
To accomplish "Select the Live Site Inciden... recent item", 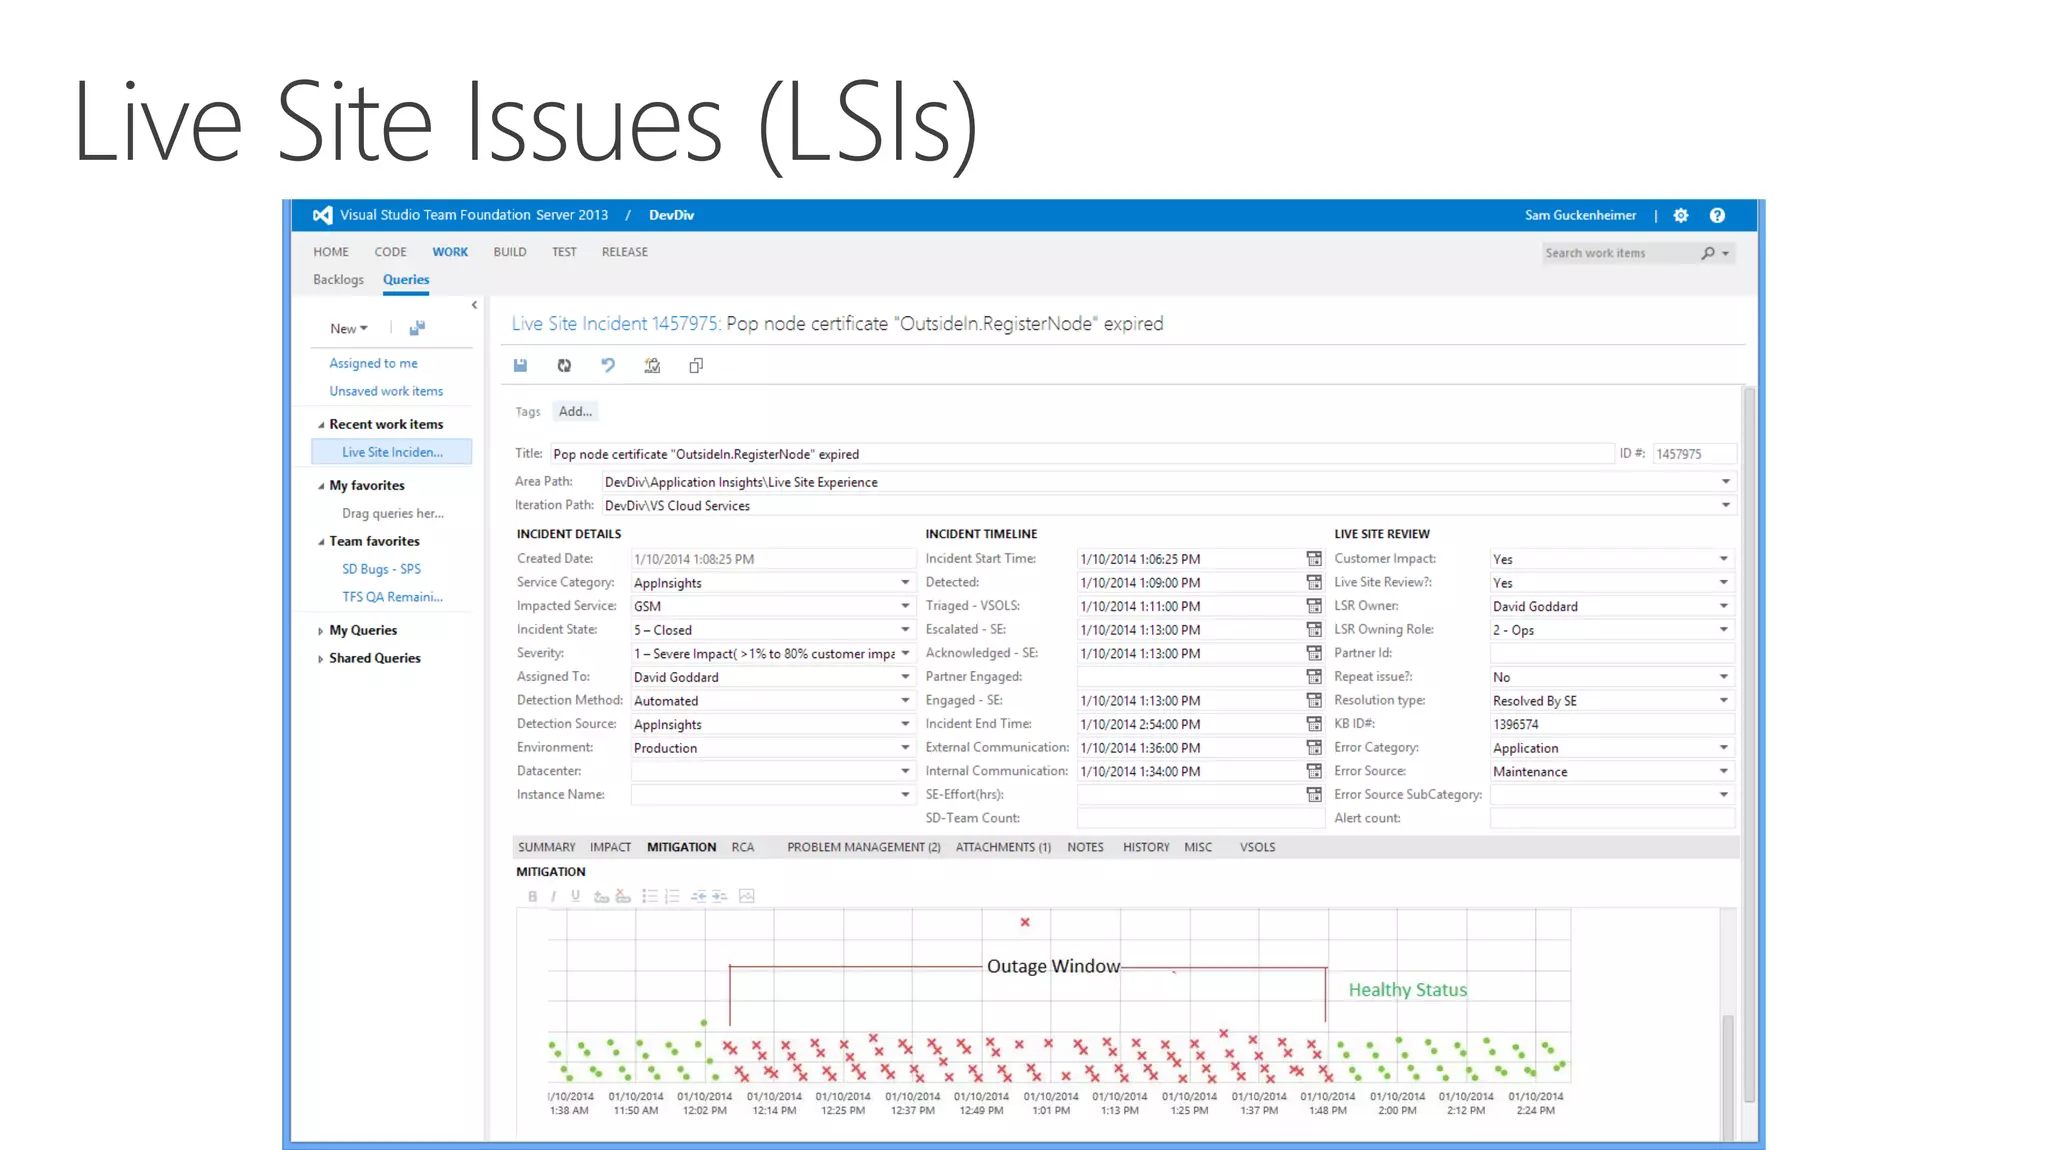I will [x=392, y=452].
